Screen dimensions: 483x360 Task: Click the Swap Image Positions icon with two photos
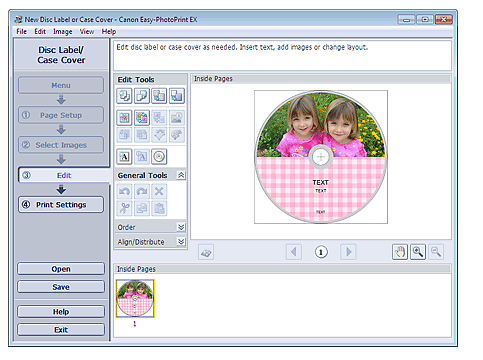point(142,118)
